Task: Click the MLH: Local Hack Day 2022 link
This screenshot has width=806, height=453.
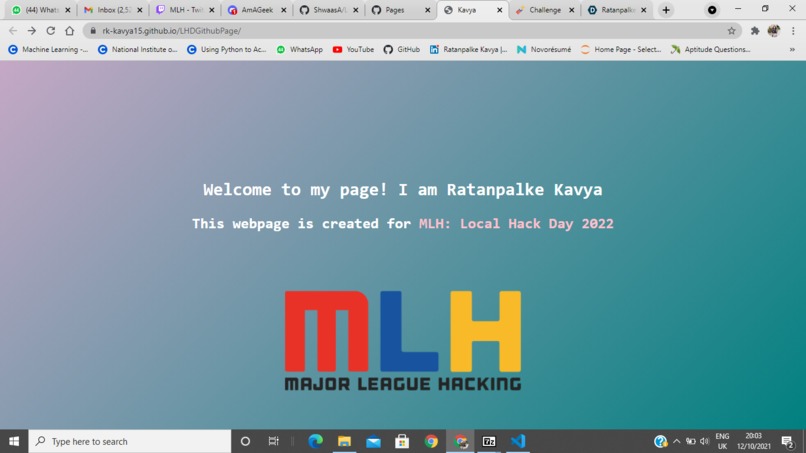Action: [x=516, y=224]
